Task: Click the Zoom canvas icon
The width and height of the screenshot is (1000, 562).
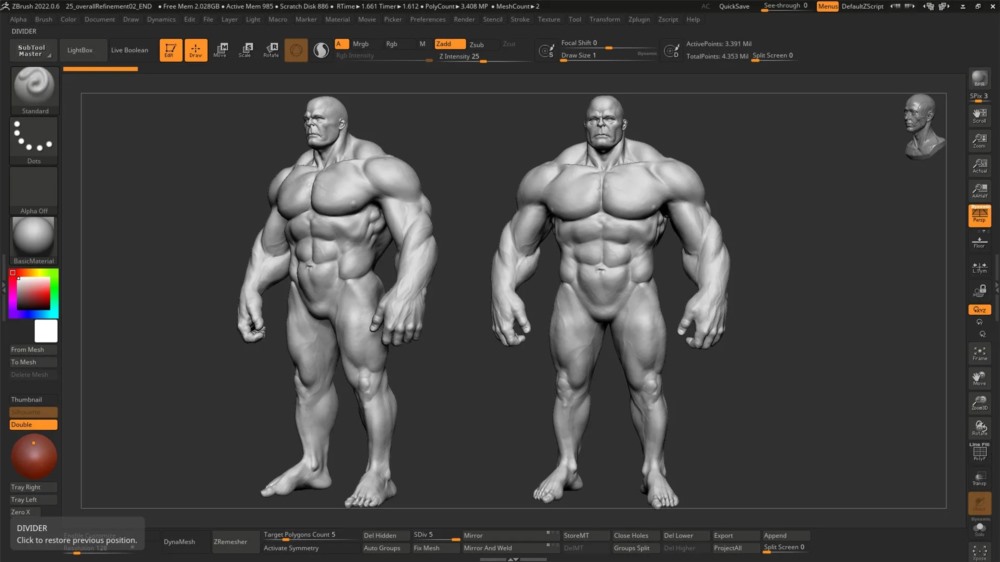Action: [x=980, y=140]
